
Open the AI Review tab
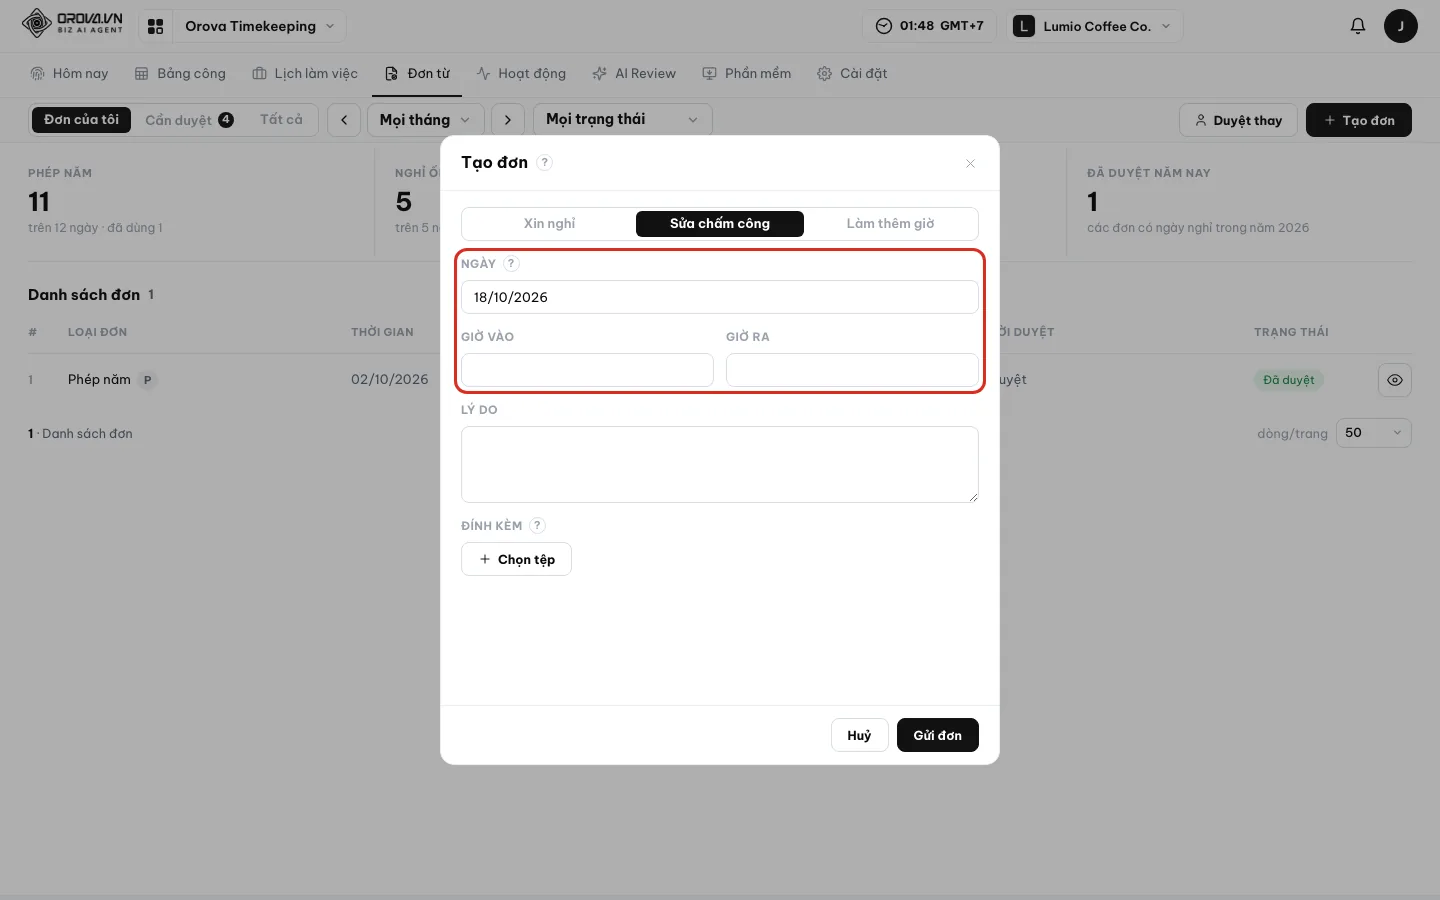634,74
